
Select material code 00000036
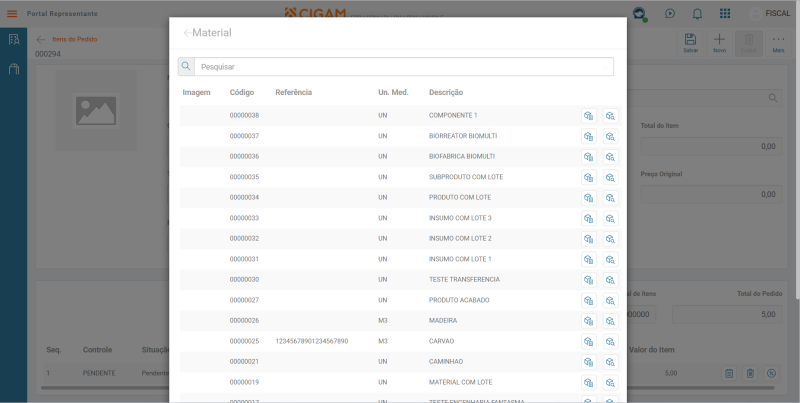coord(244,157)
